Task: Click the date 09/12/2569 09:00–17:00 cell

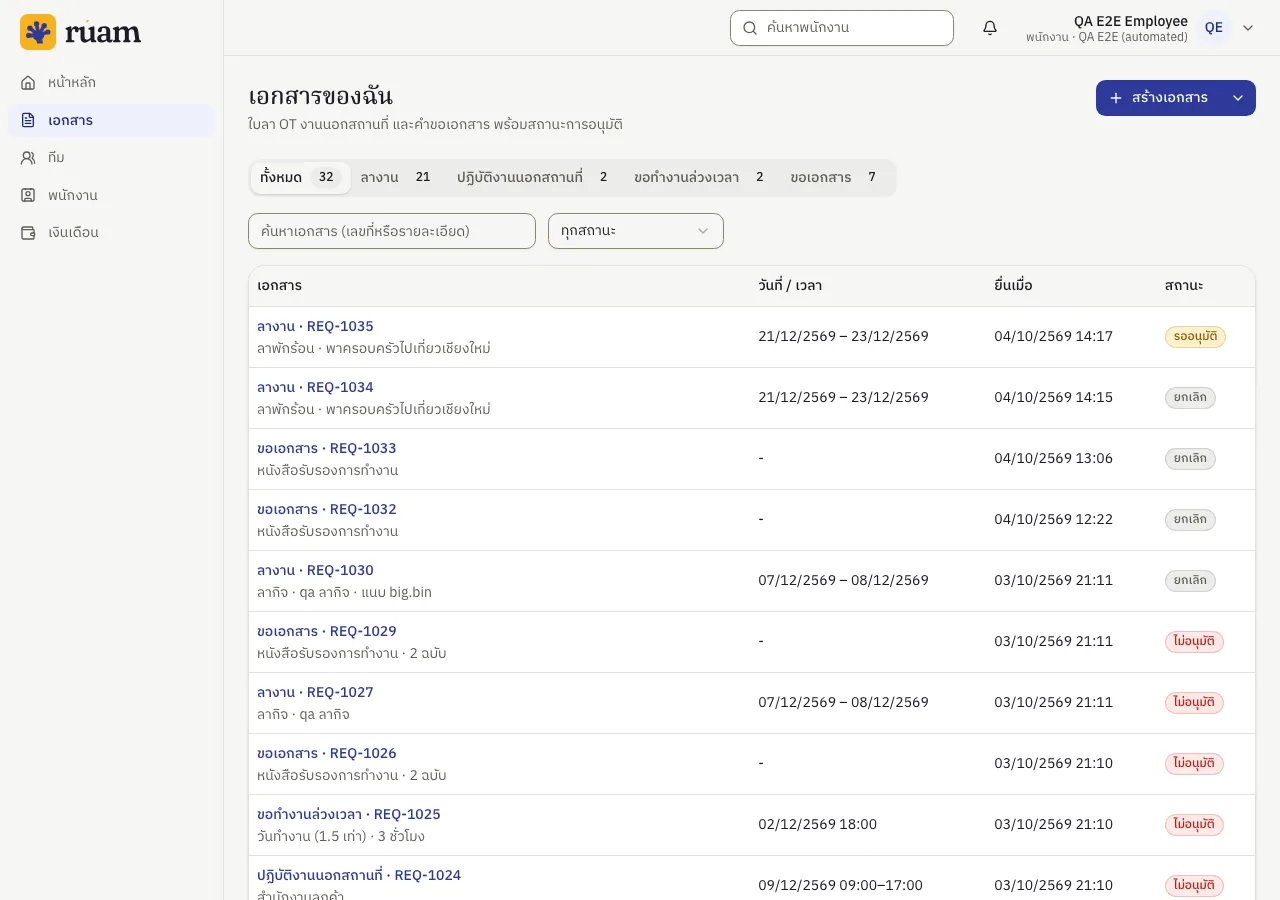Action: (x=840, y=886)
